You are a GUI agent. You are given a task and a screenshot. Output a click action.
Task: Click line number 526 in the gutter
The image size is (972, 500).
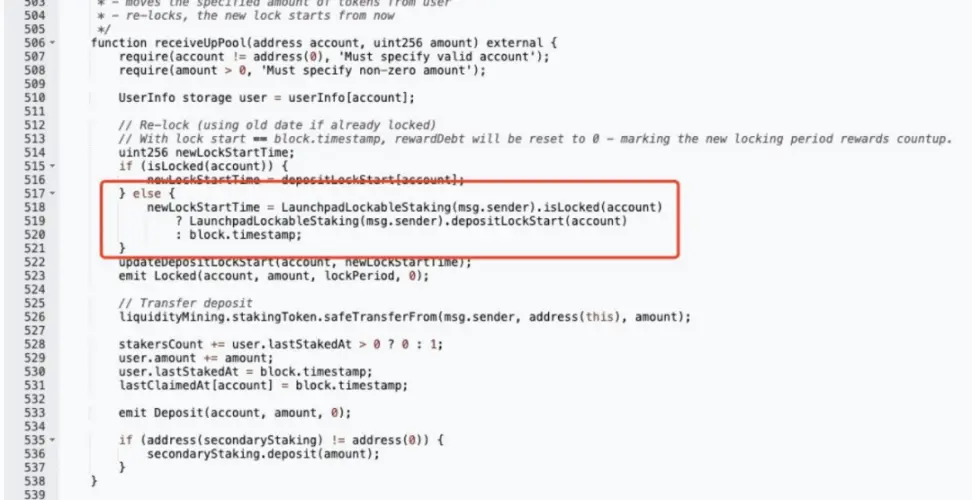34,317
